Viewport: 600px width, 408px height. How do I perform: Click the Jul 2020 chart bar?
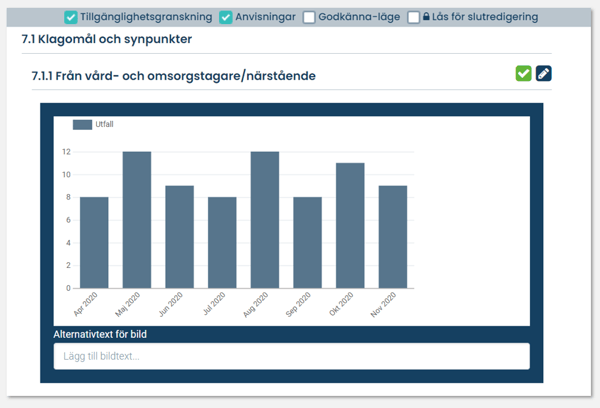point(222,242)
